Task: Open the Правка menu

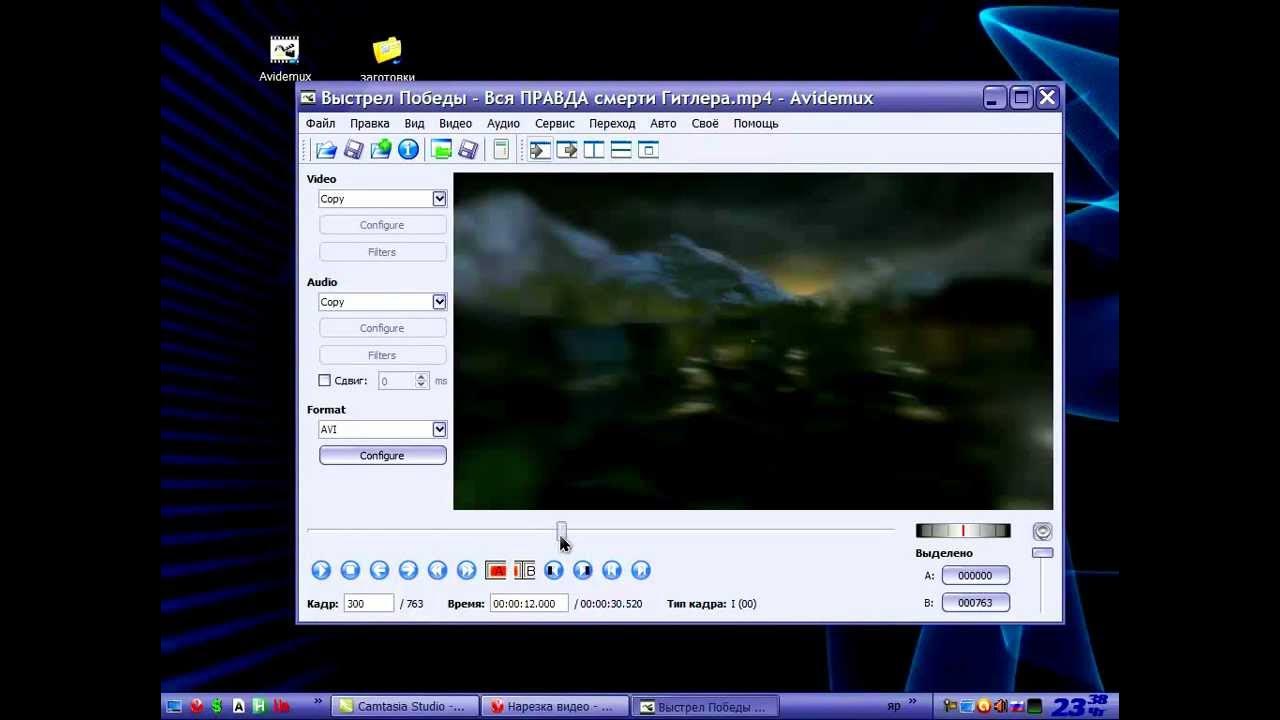Action: pyautogui.click(x=370, y=123)
